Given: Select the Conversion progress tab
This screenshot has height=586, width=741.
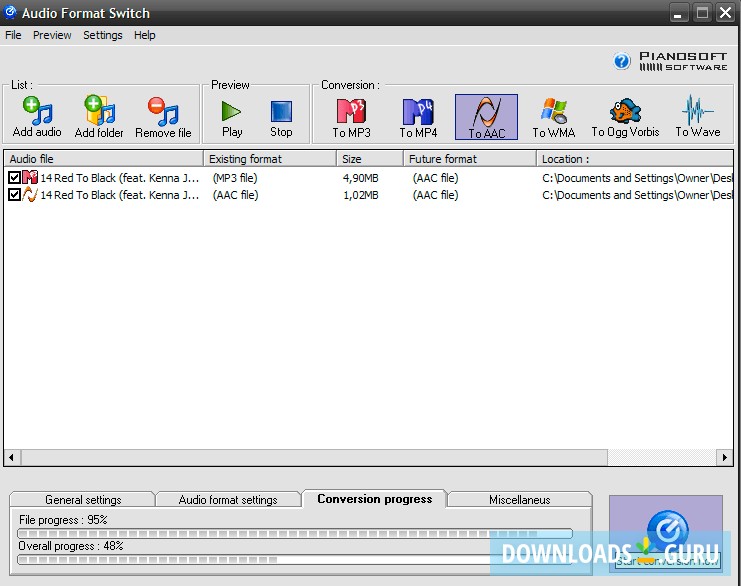Looking at the screenshot, I should 374,499.
